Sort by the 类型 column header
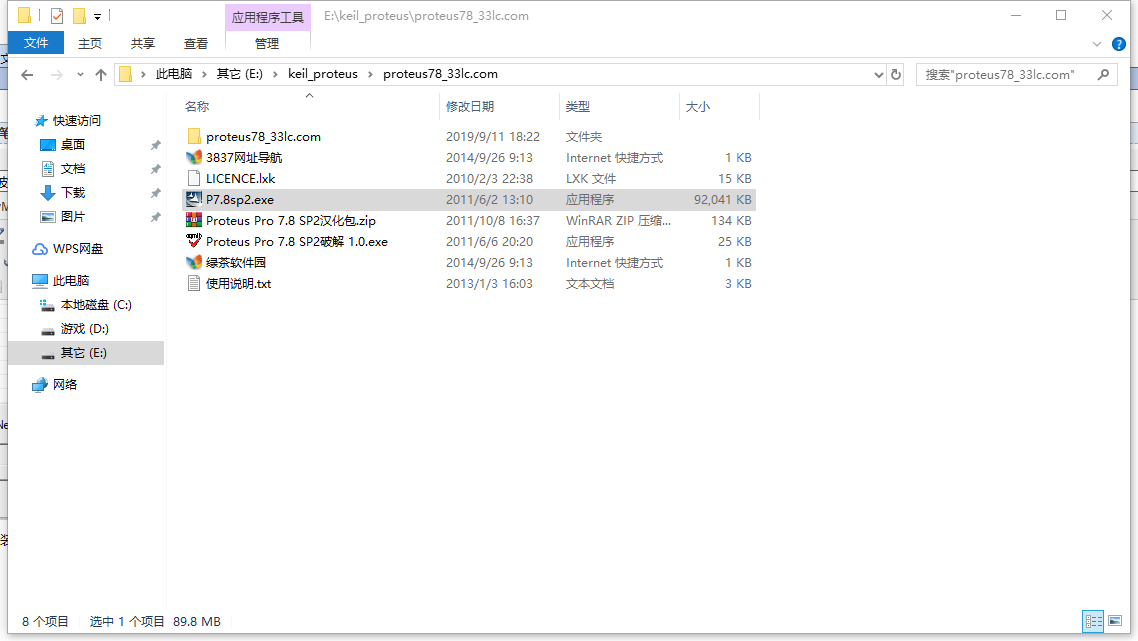 pyautogui.click(x=578, y=107)
